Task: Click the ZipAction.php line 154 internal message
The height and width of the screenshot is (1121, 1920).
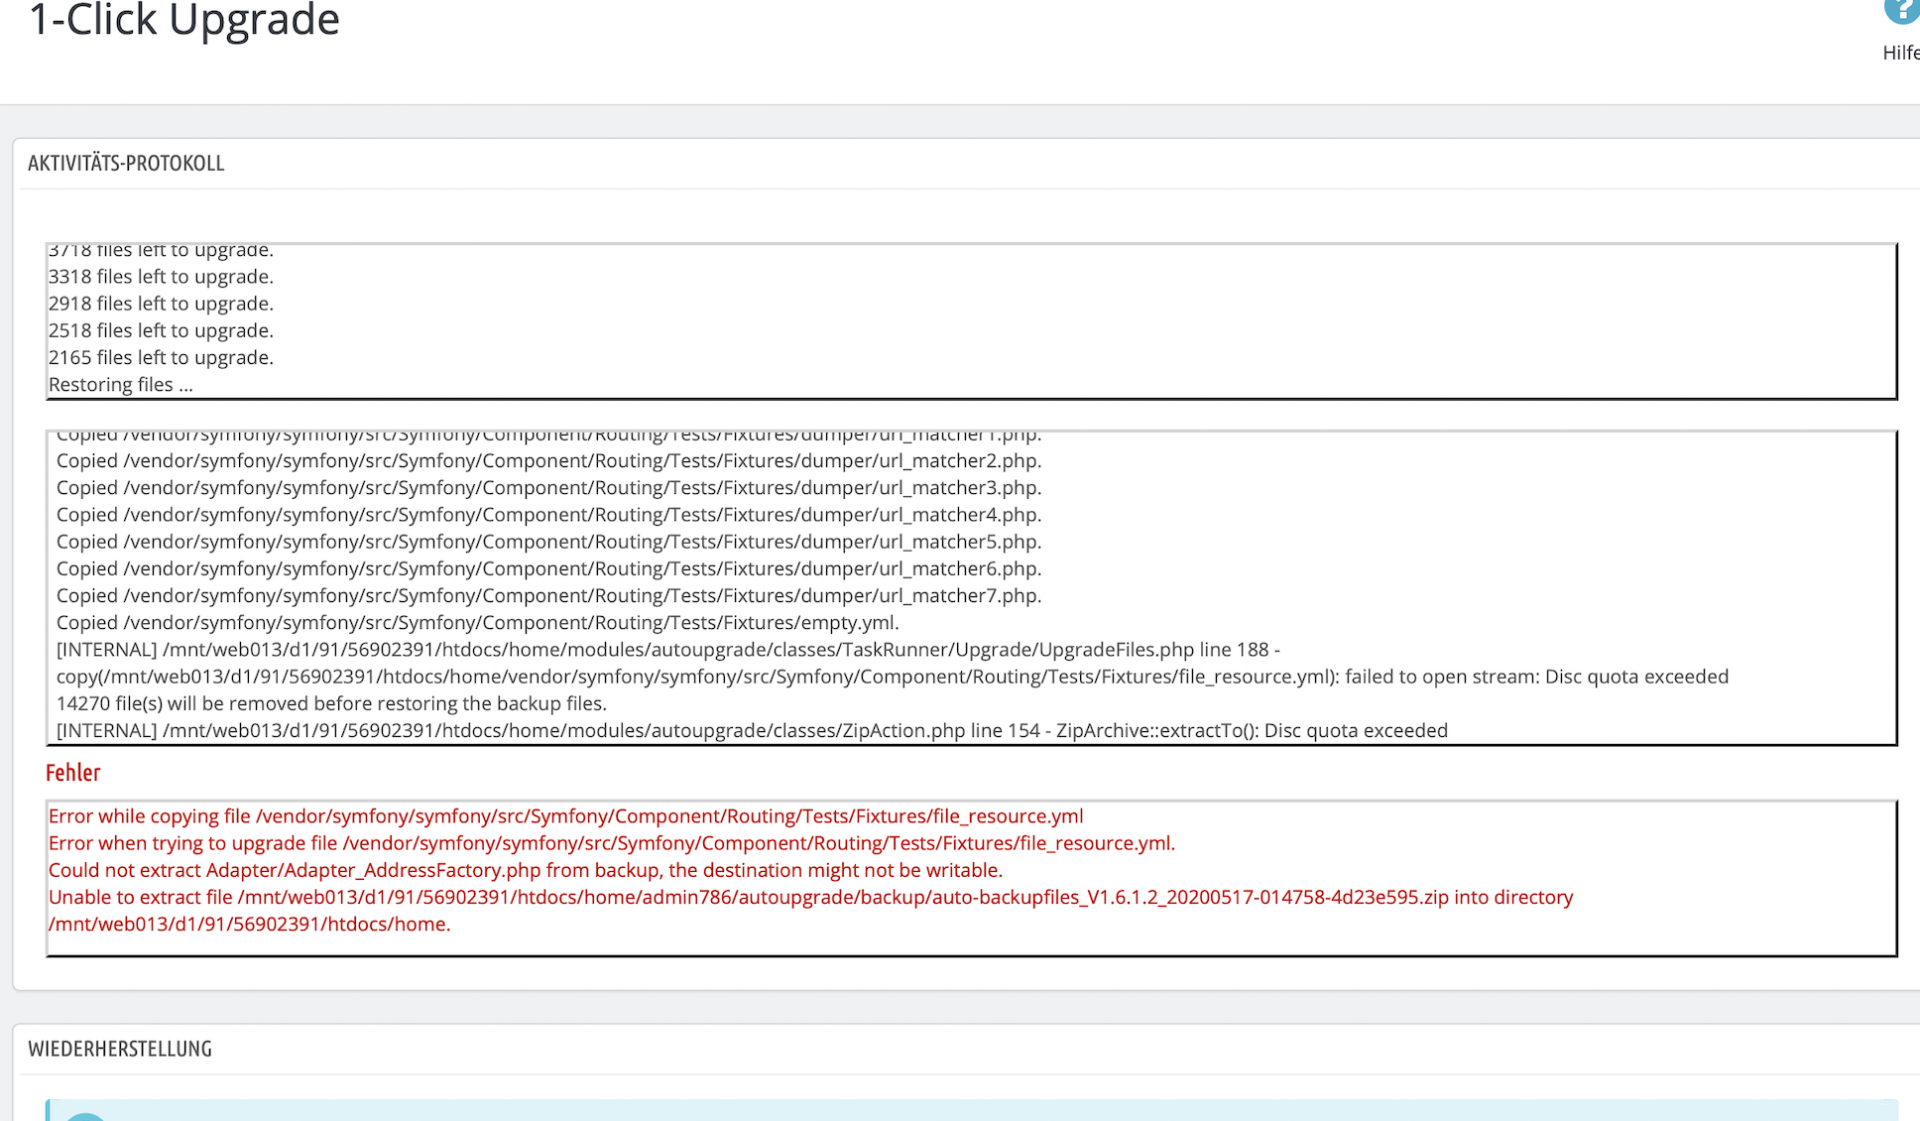Action: (x=752, y=731)
